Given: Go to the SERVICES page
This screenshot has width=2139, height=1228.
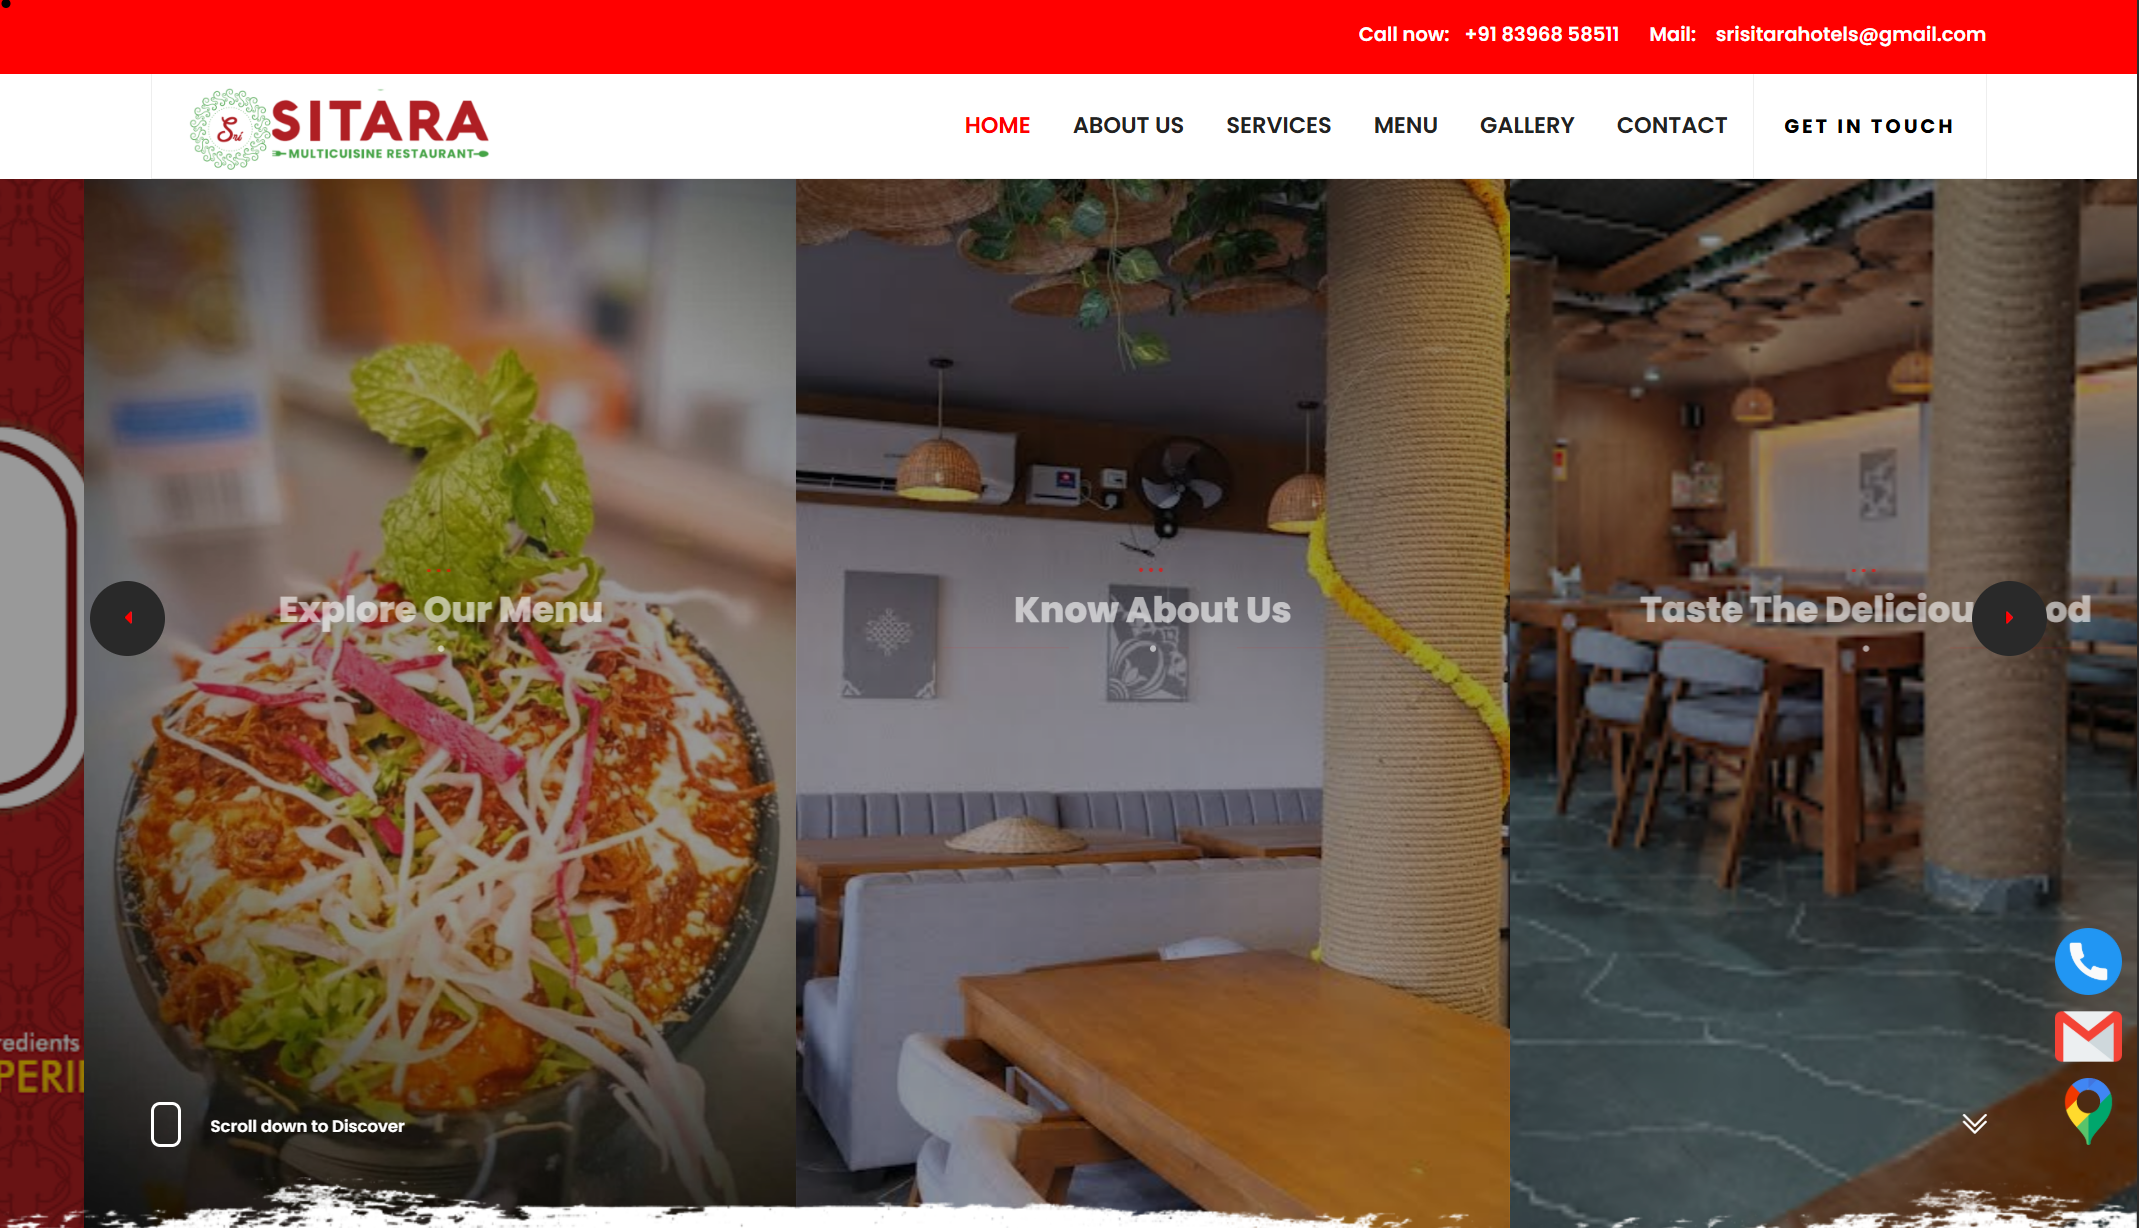Looking at the screenshot, I should coord(1278,126).
